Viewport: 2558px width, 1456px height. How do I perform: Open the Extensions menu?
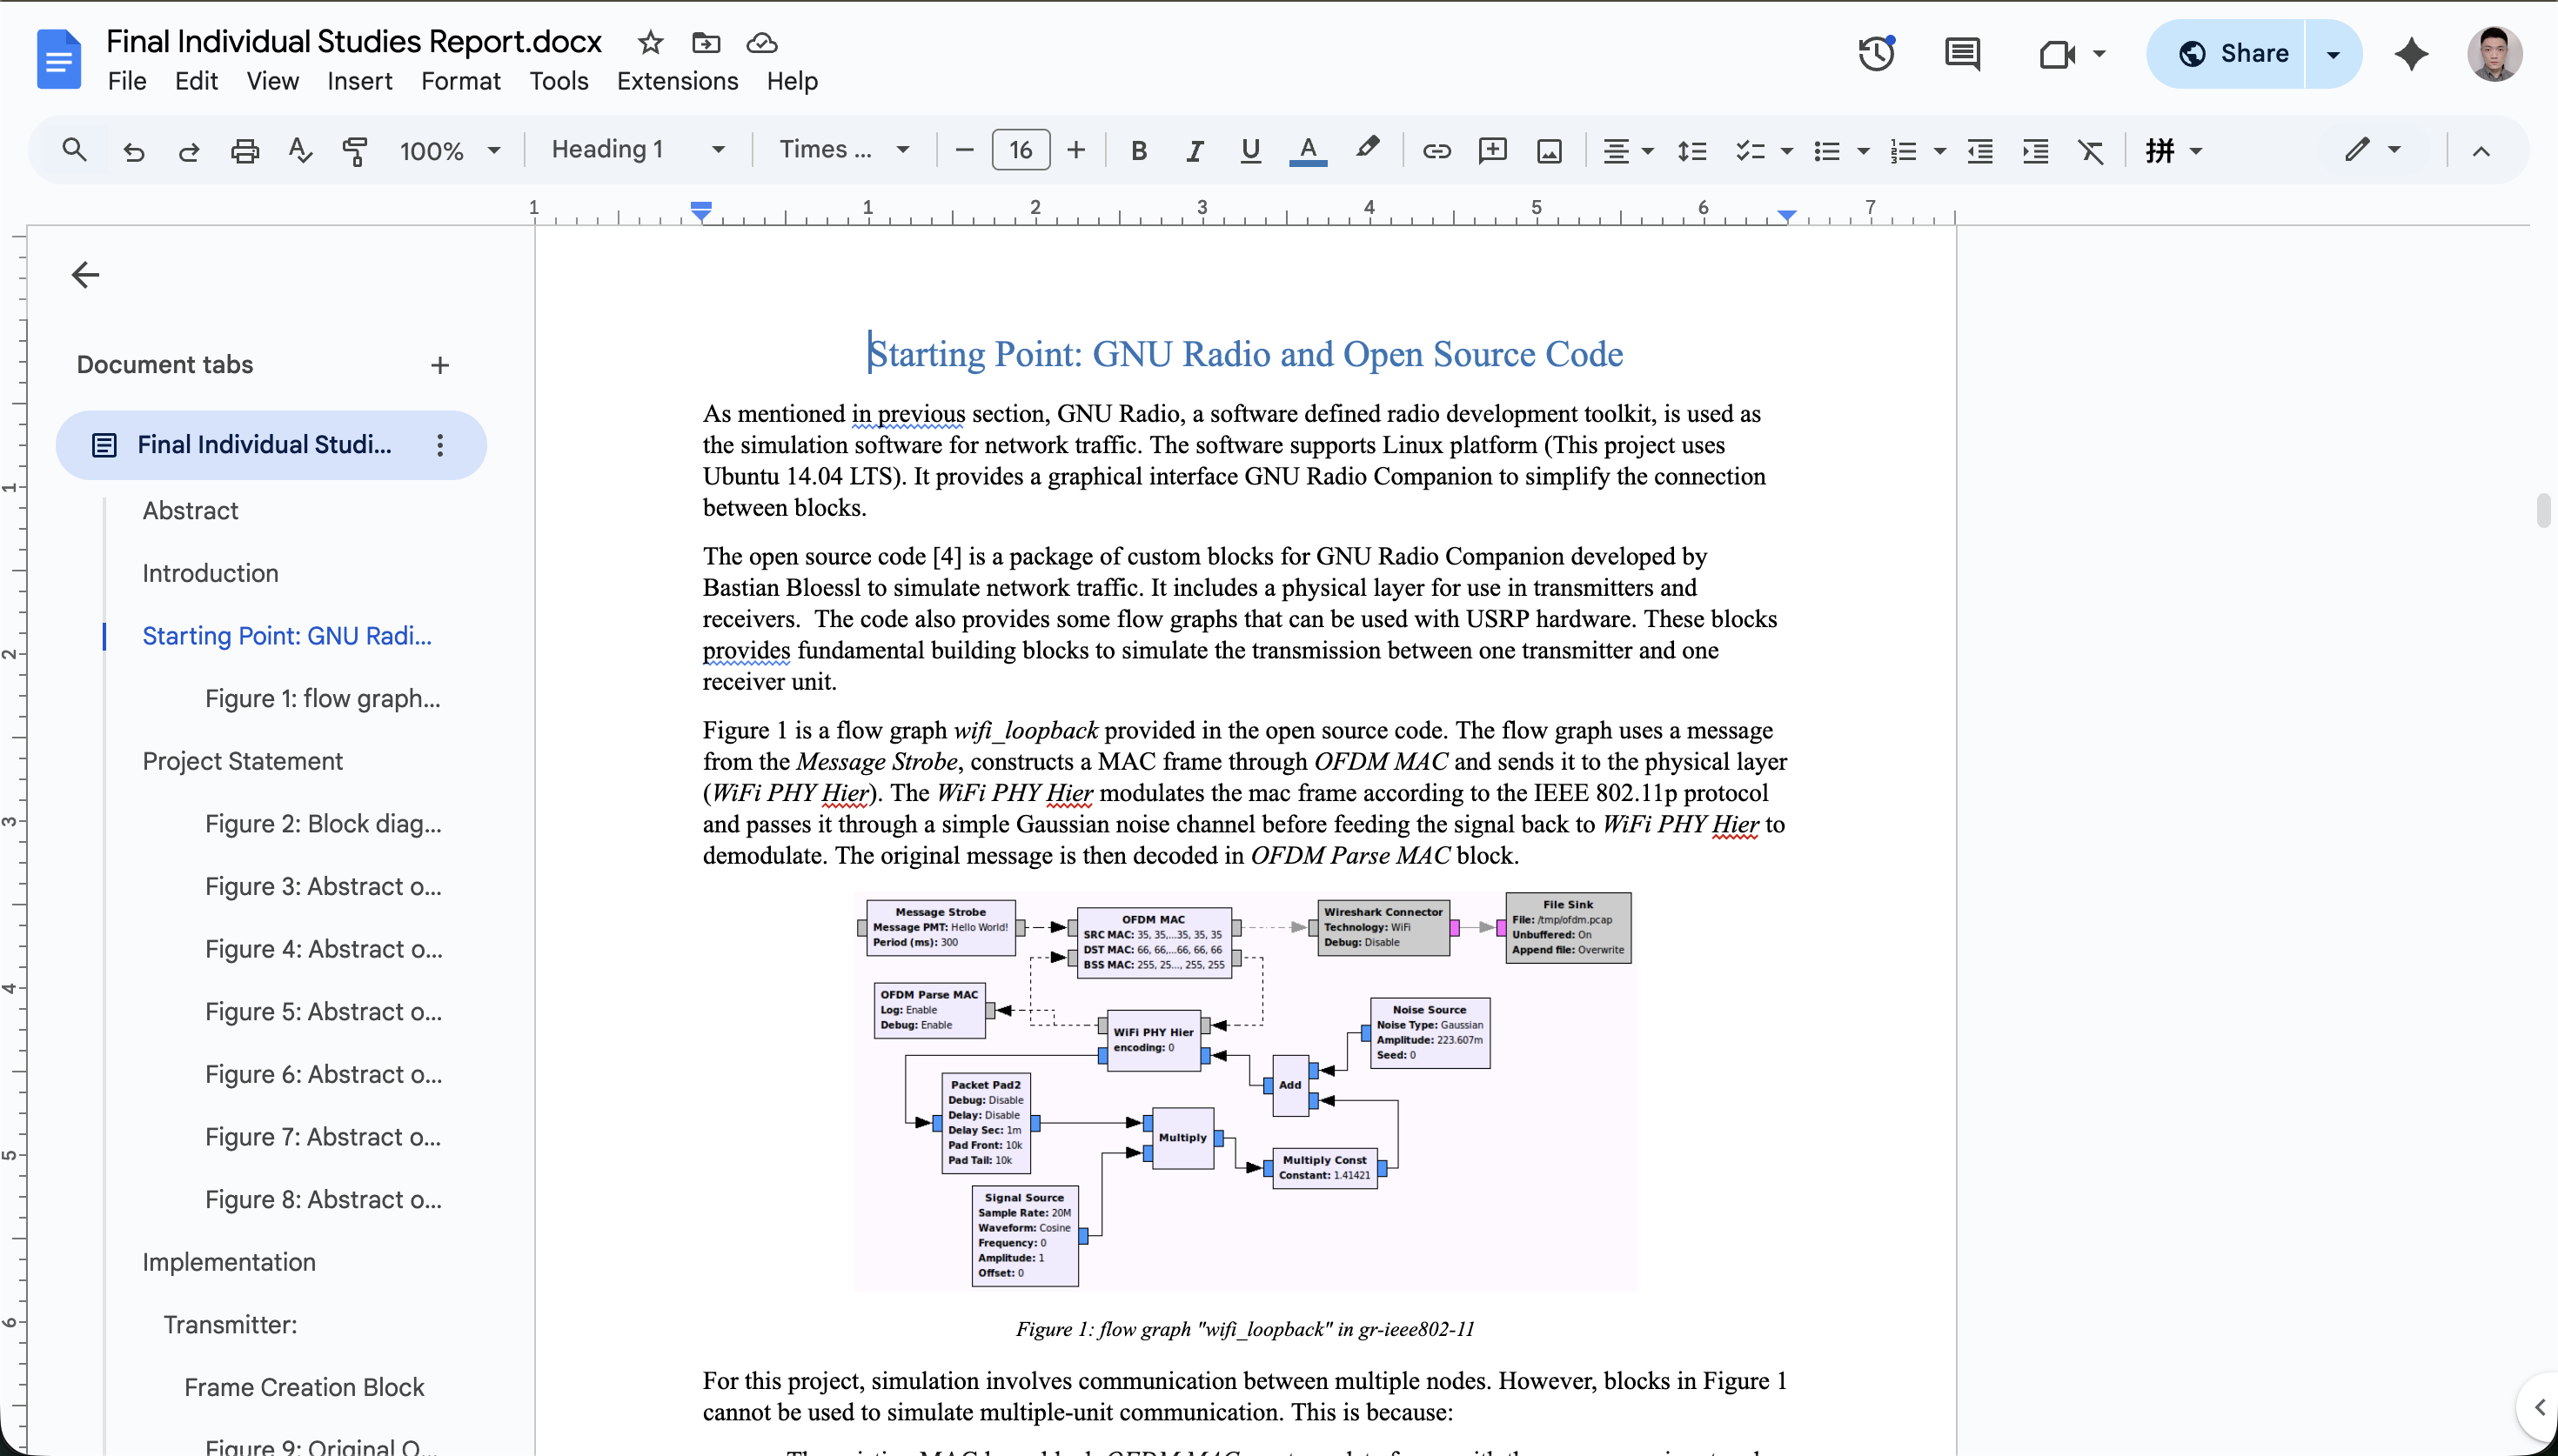click(x=677, y=81)
